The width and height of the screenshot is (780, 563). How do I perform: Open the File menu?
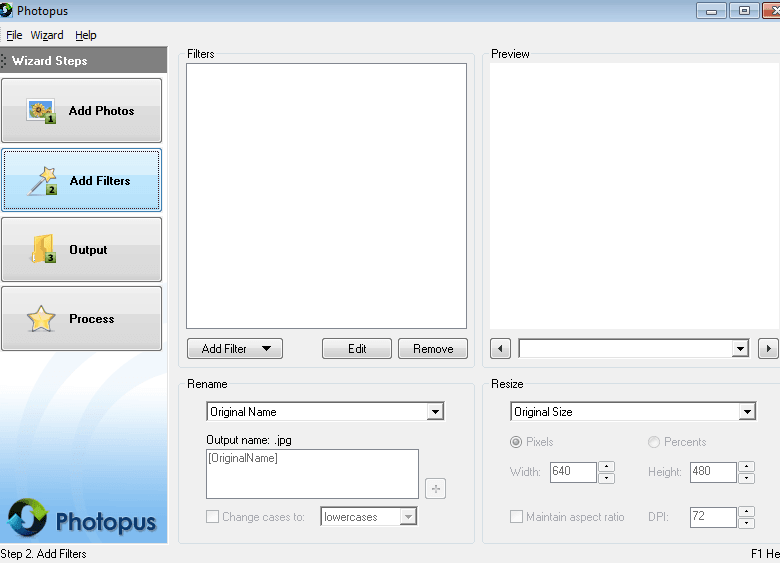tap(14, 35)
